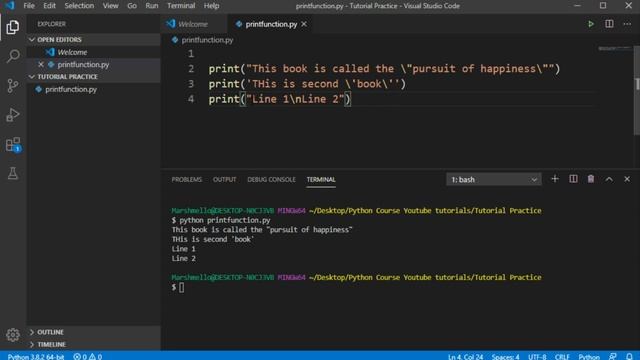Open the Edit menu
640x360 pixels.
click(49, 6)
